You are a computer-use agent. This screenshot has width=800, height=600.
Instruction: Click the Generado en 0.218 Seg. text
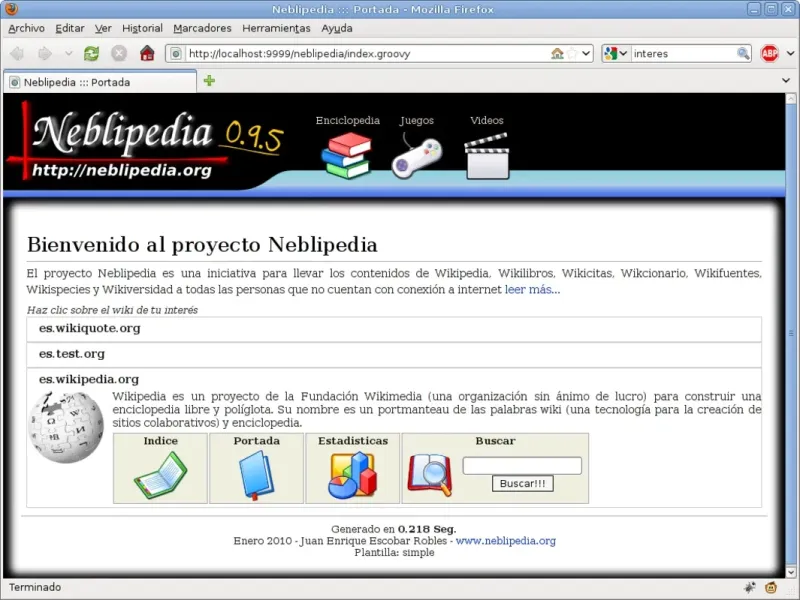394,529
